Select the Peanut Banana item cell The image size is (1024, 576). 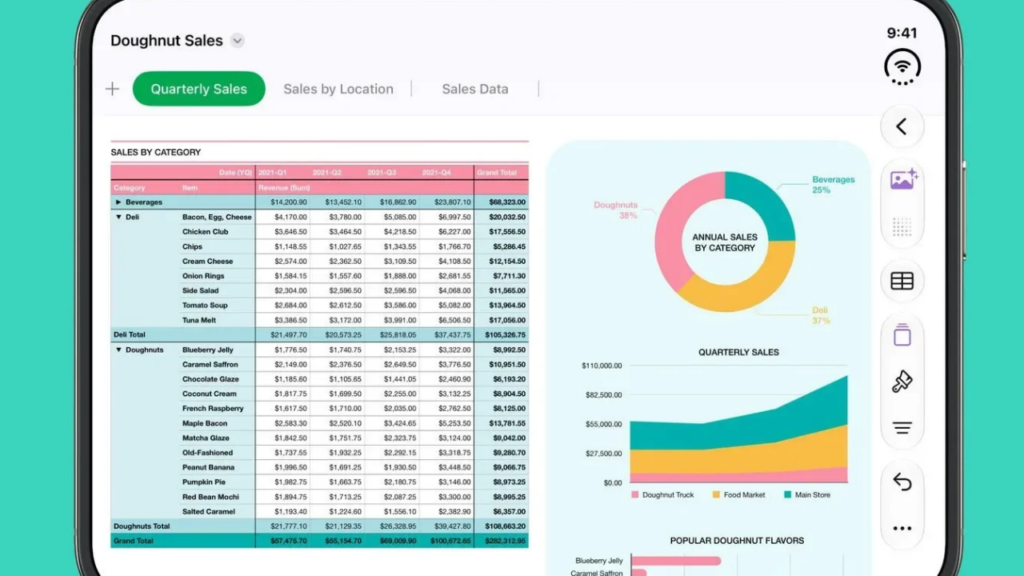(217, 468)
